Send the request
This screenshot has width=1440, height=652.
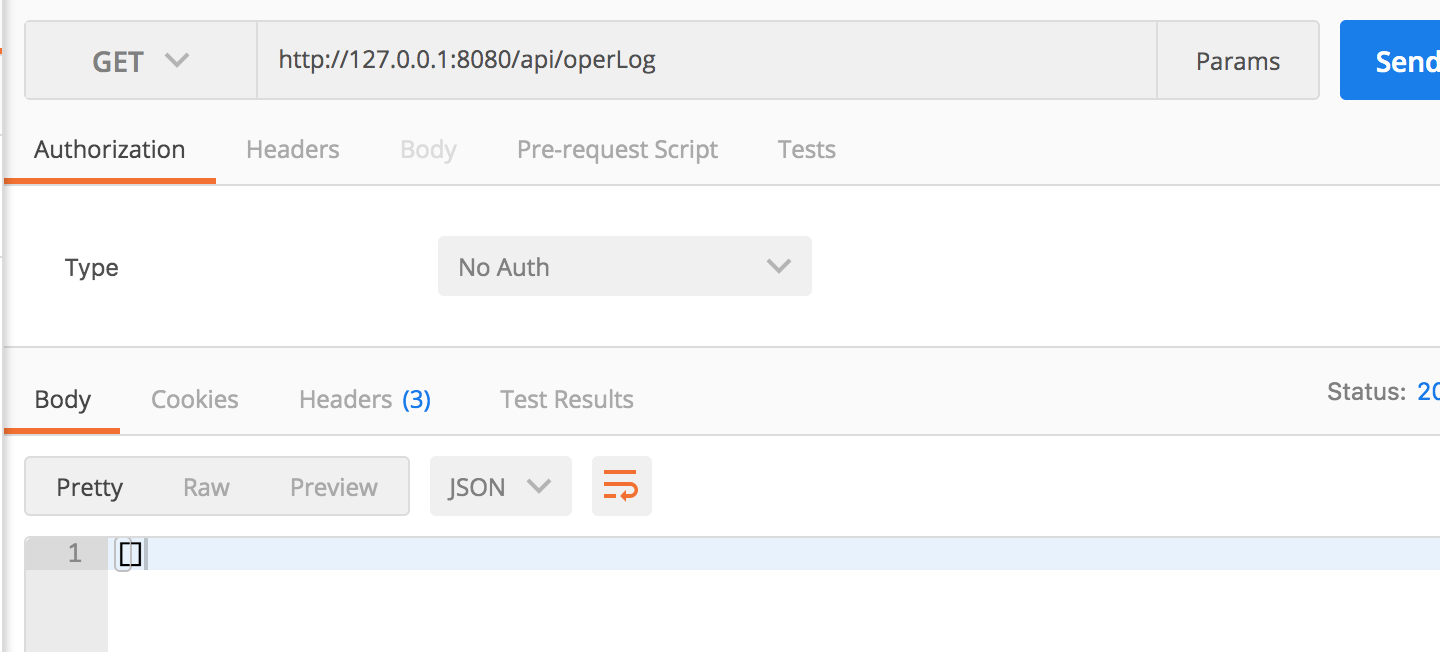(x=1395, y=61)
